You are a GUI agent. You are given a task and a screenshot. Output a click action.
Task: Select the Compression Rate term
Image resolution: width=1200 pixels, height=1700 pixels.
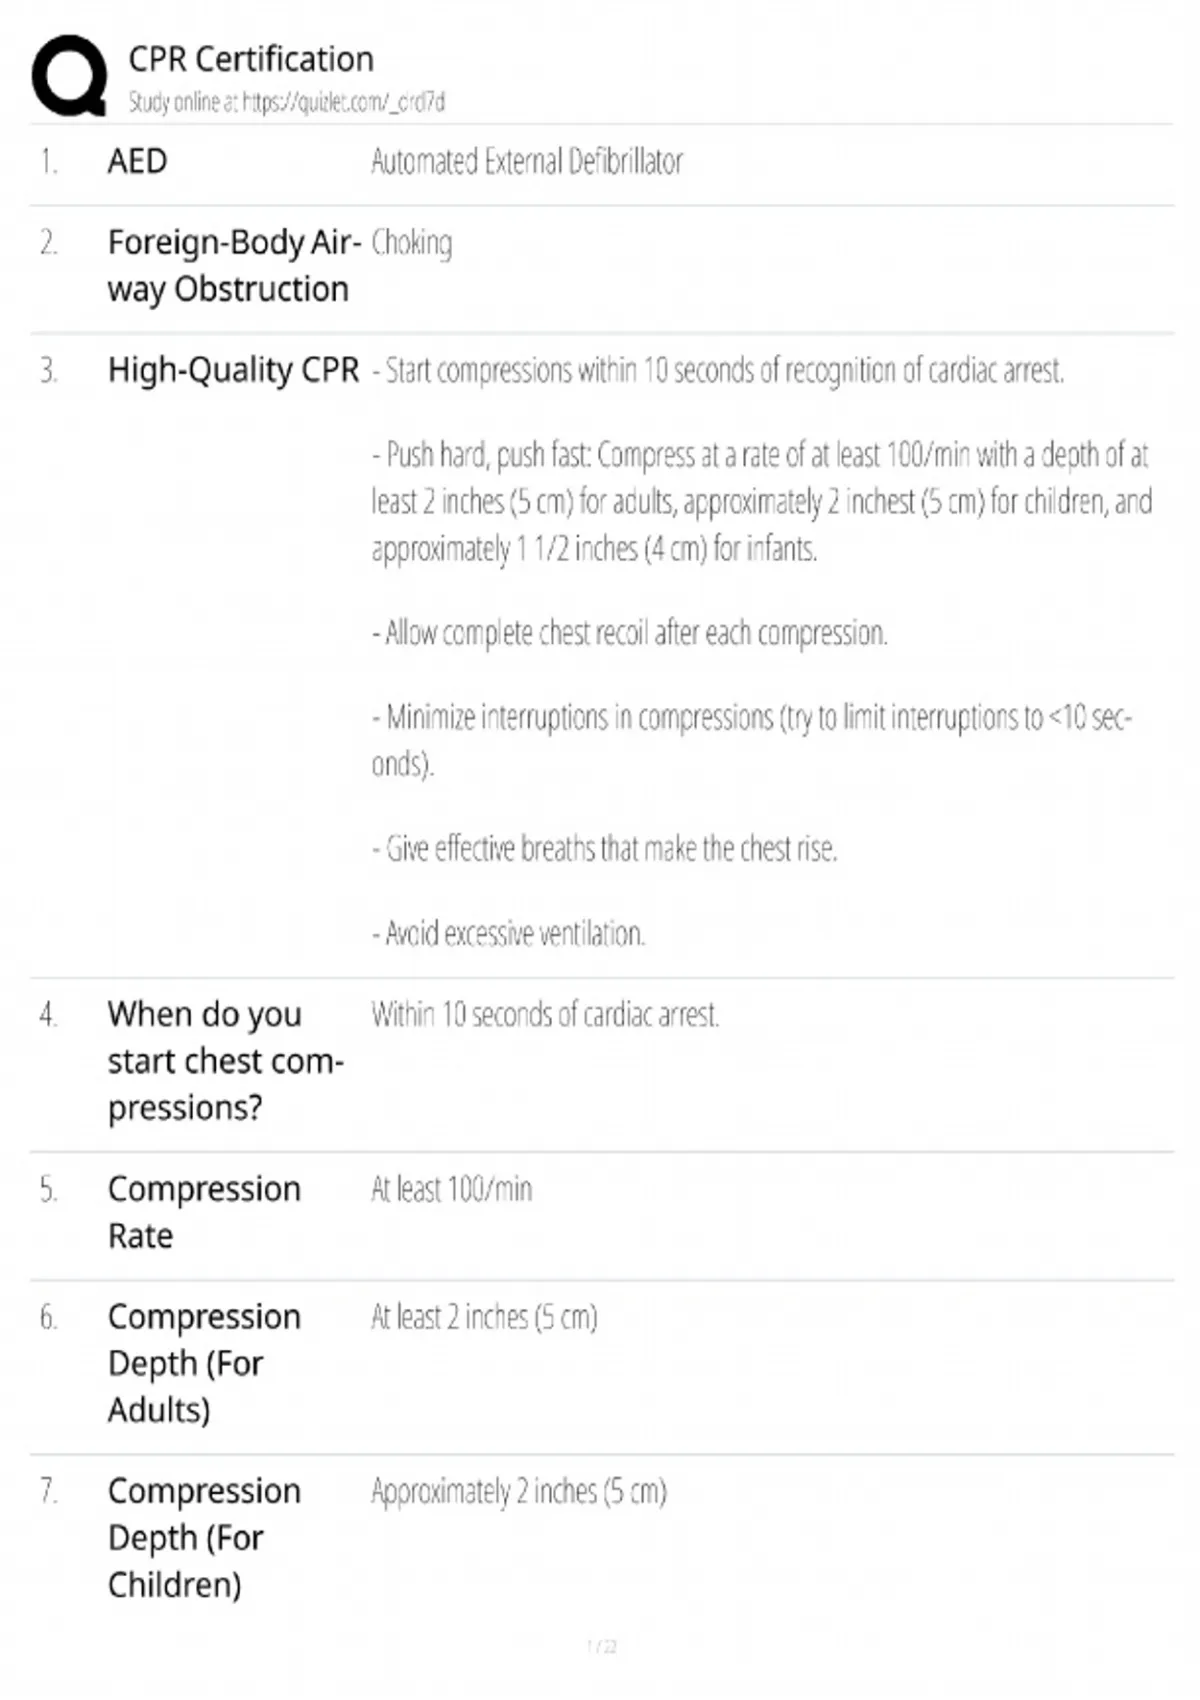[x=204, y=1212]
